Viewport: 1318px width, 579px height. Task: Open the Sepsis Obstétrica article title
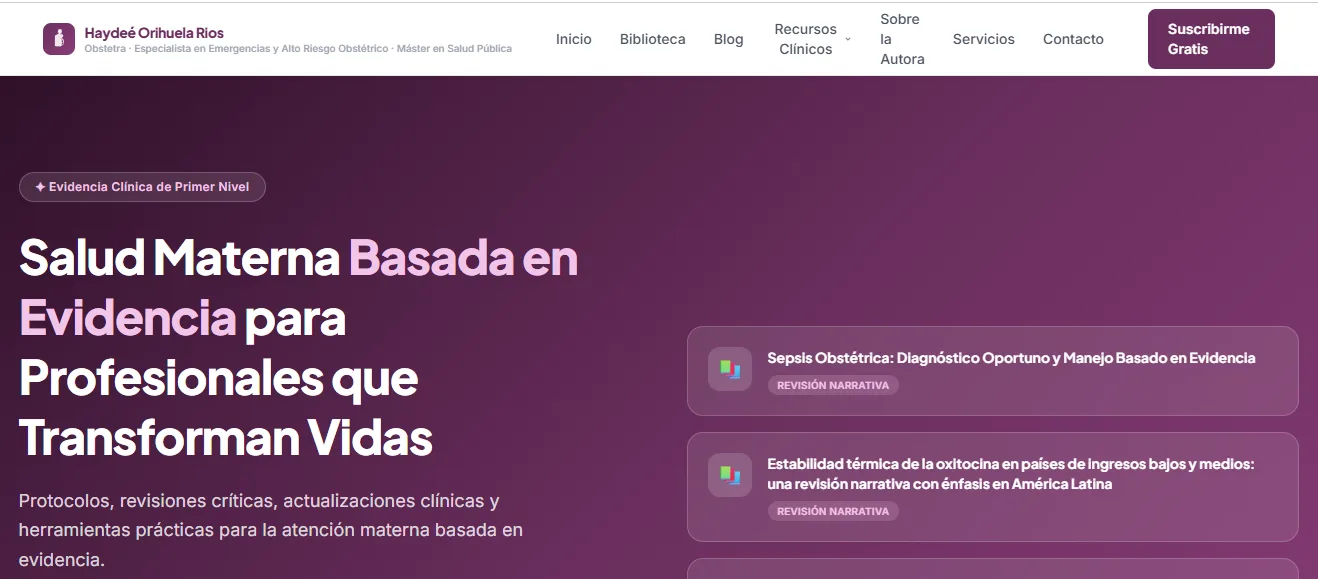click(1011, 358)
